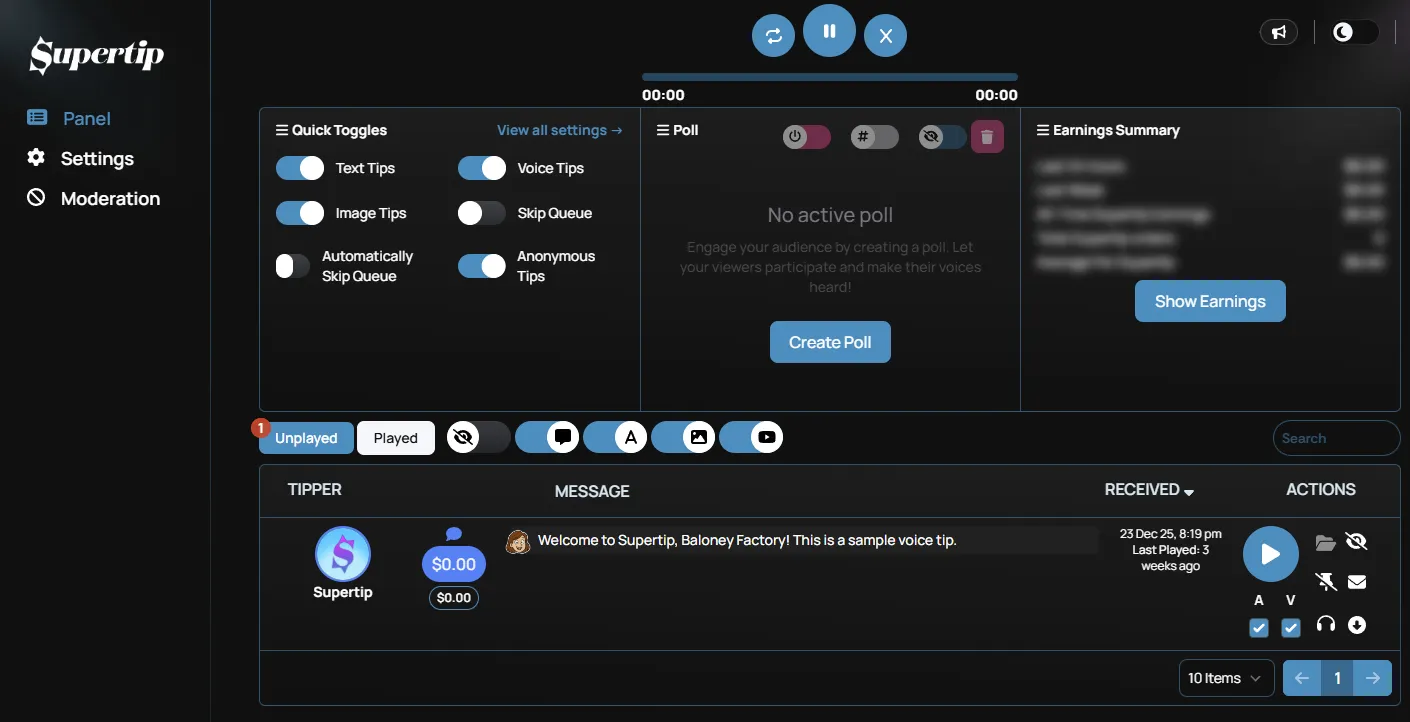Click the crossed-eye hide icon in Actions
The width and height of the screenshot is (1410, 722).
(x=1357, y=542)
